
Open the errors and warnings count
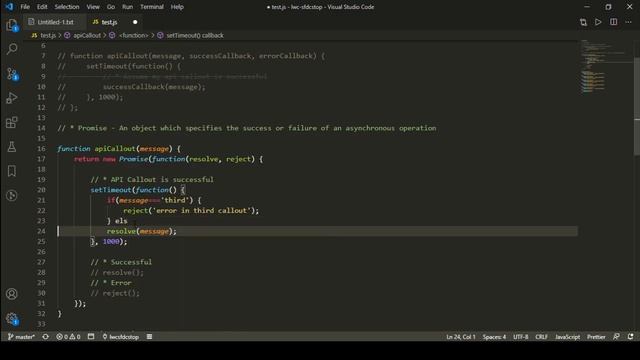[68, 337]
